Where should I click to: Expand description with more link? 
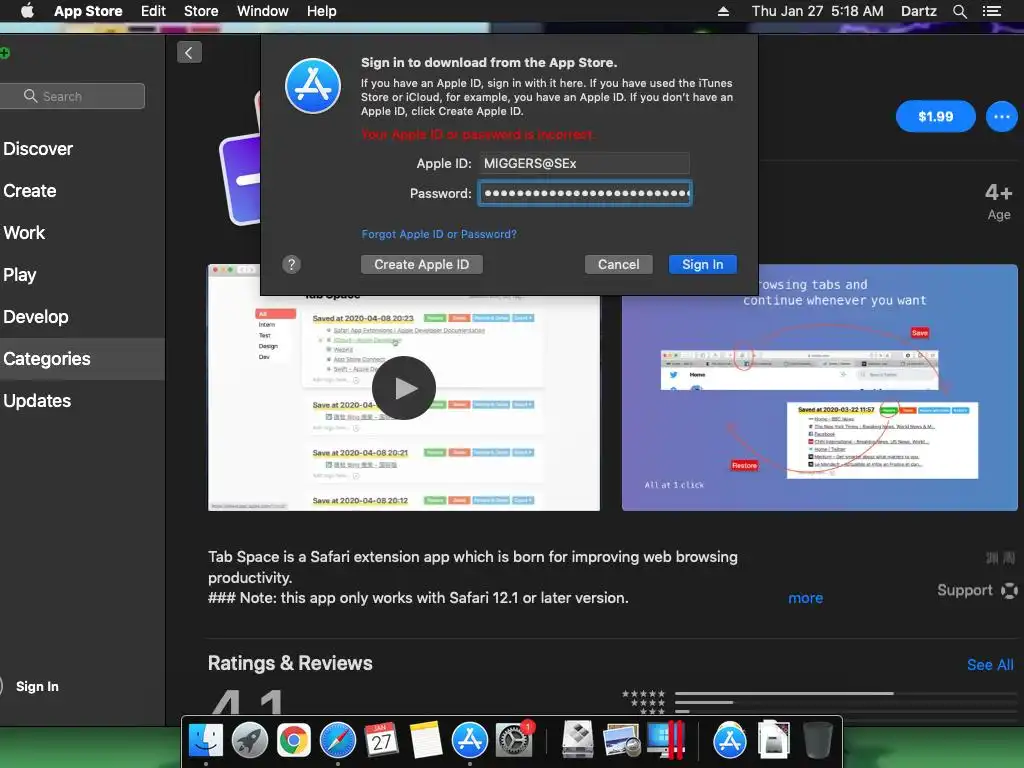click(805, 598)
